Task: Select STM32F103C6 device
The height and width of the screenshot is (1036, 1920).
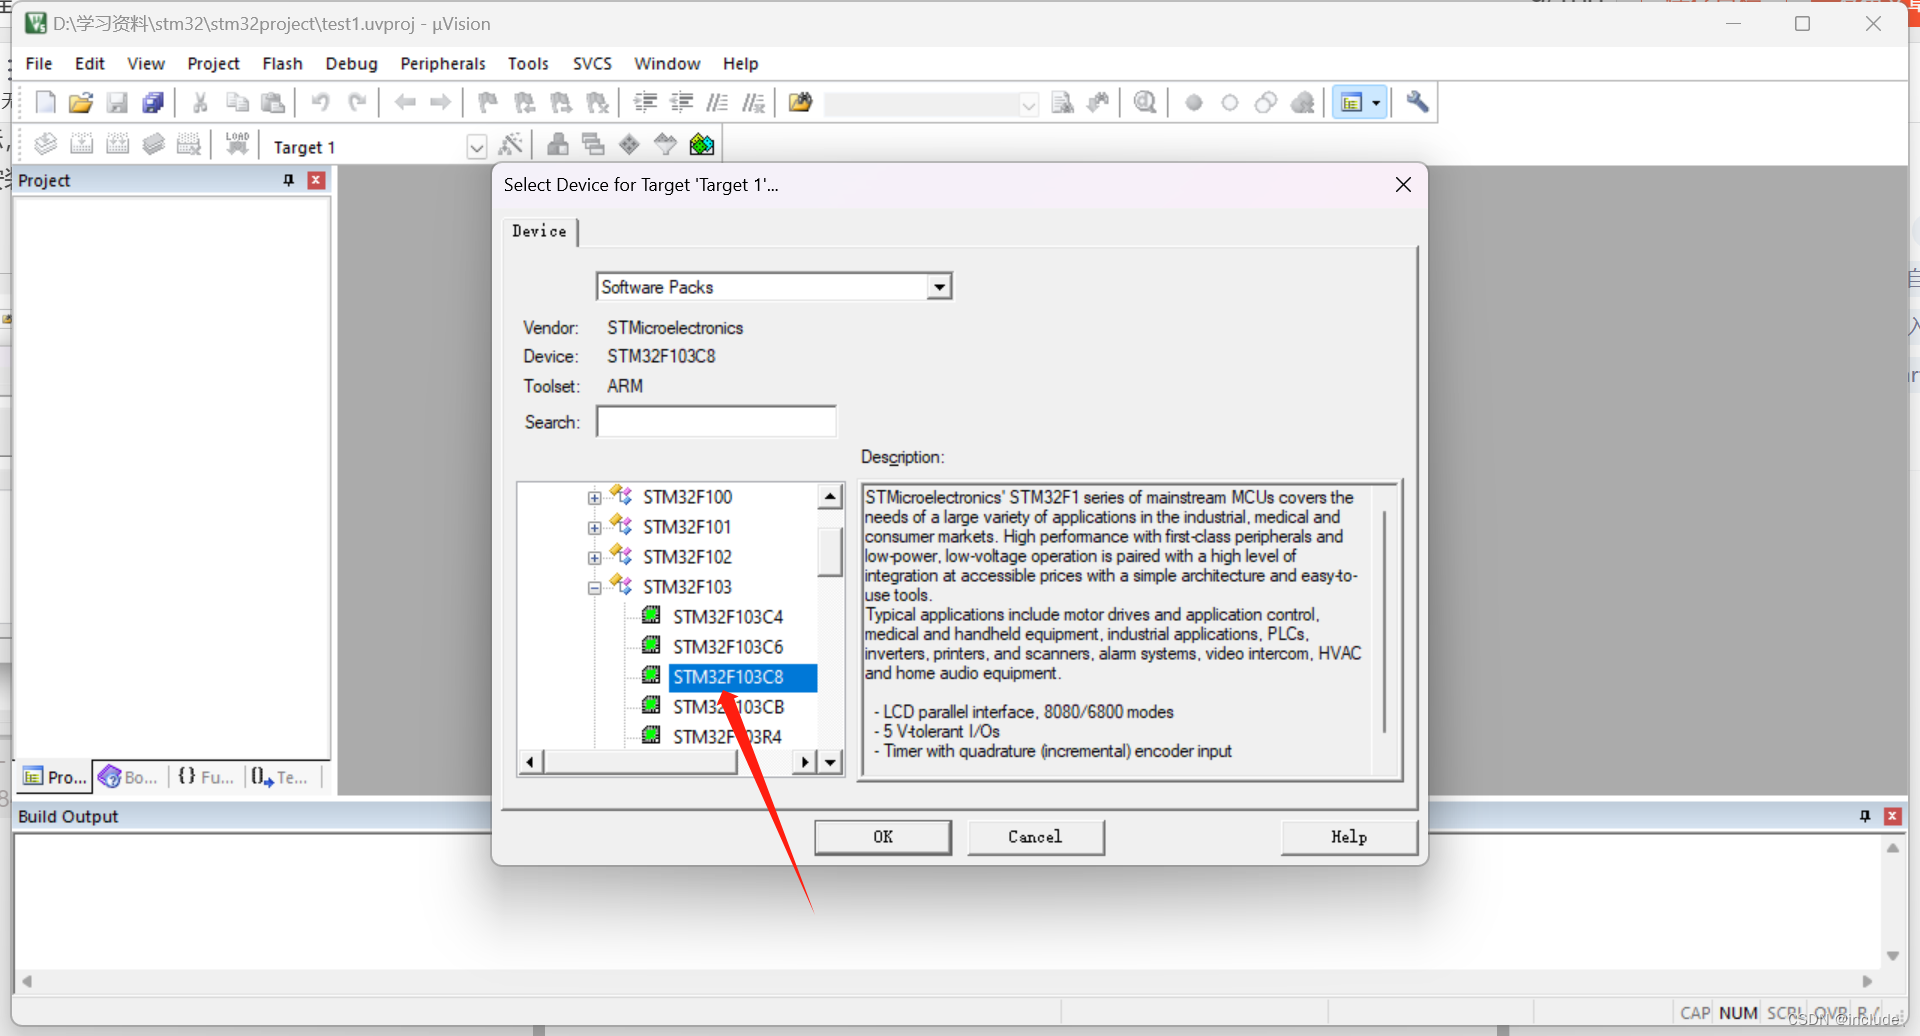Action: click(x=728, y=647)
